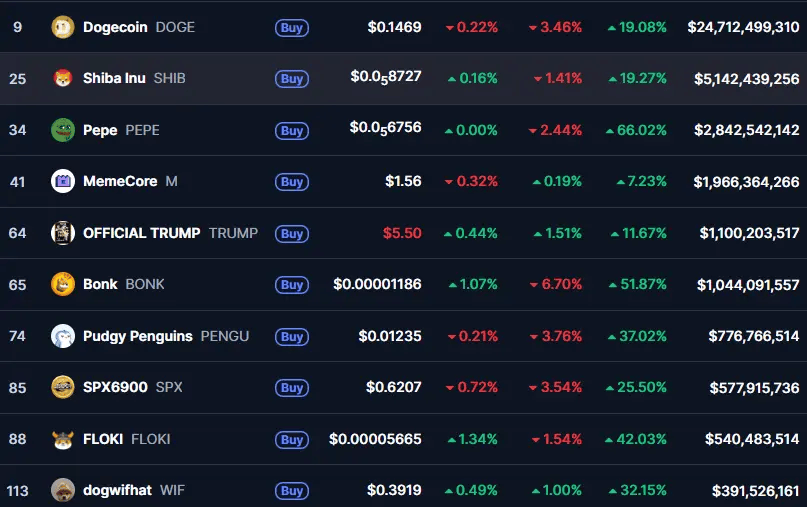Click the SPX6900 price value $0.6207
Viewport: 807px width, 507px height.
coord(393,387)
